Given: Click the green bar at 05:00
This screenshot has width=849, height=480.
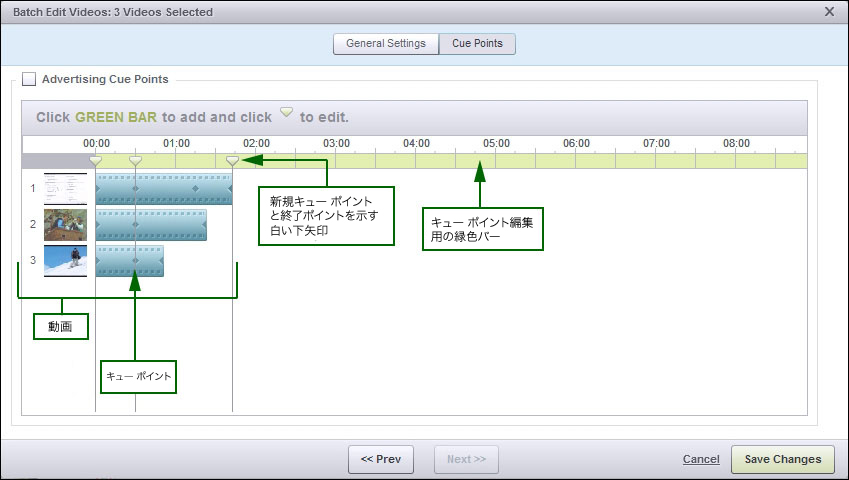Looking at the screenshot, I should [x=496, y=161].
